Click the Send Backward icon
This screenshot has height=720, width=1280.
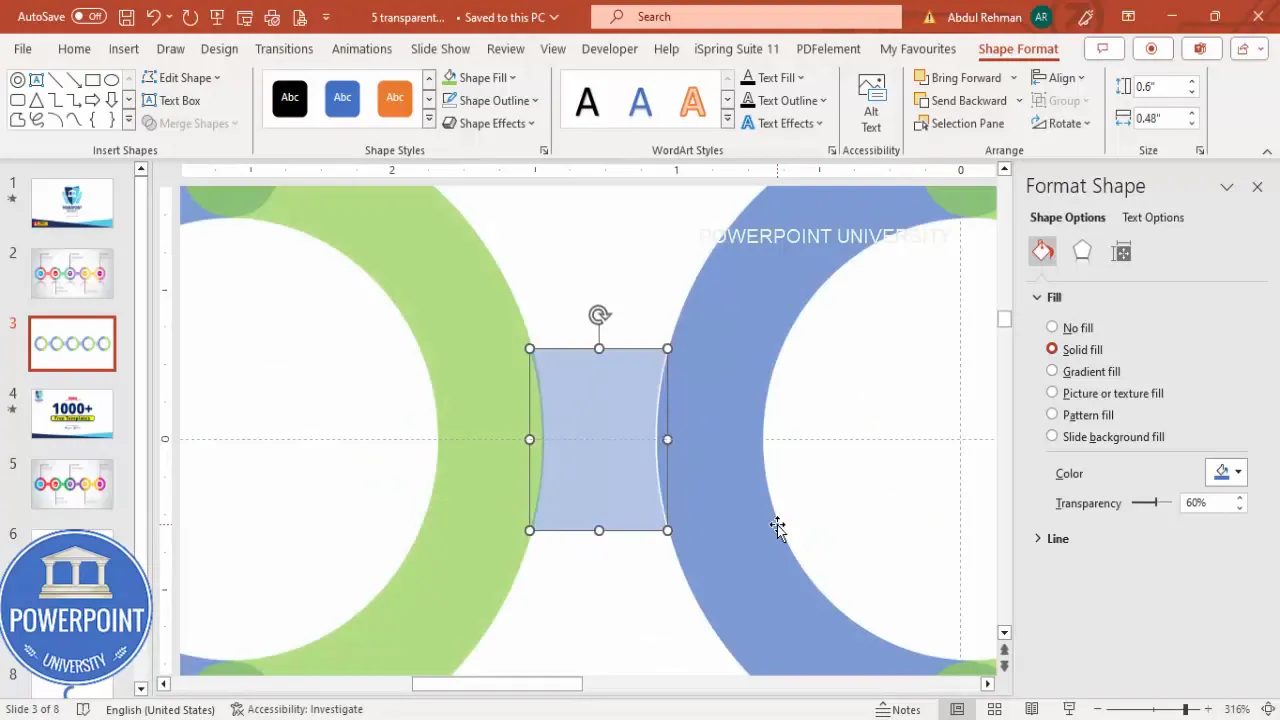[x=921, y=100]
